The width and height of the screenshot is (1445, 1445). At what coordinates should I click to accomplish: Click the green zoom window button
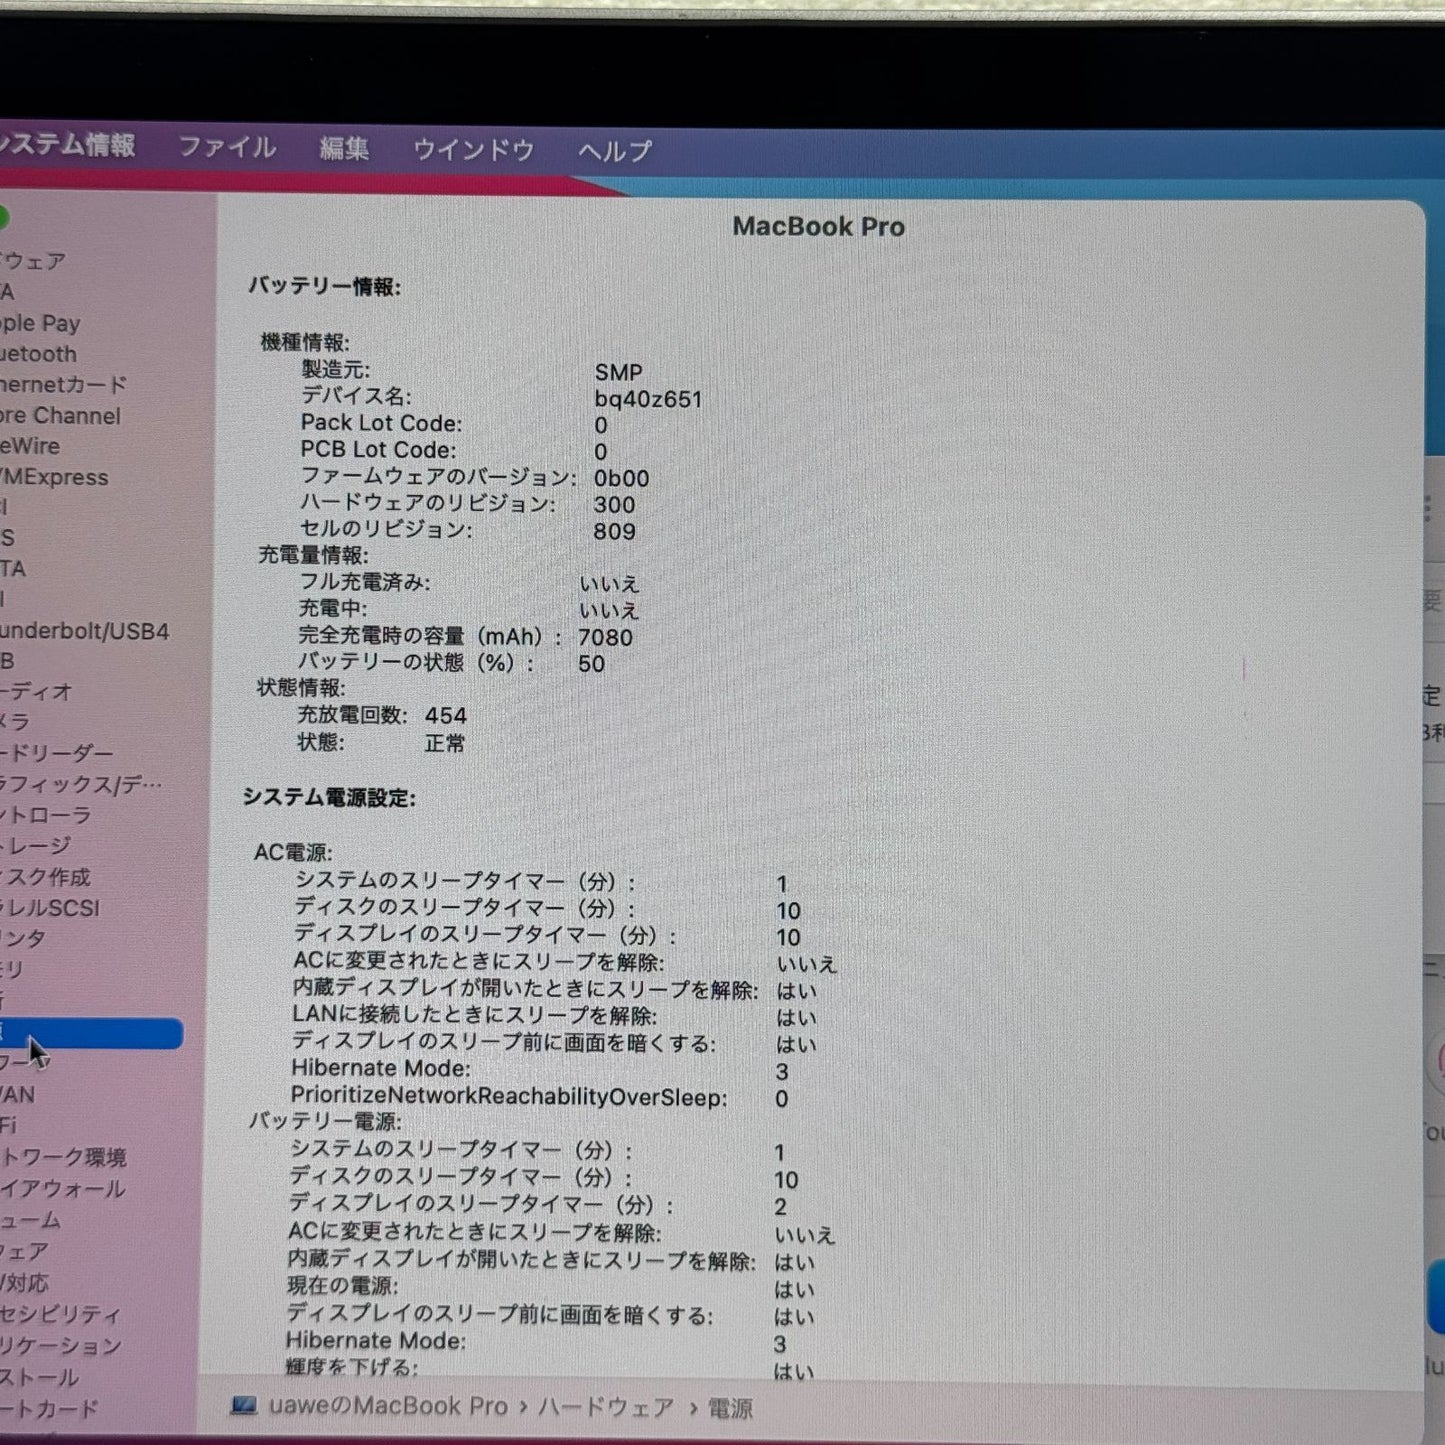click(3, 218)
